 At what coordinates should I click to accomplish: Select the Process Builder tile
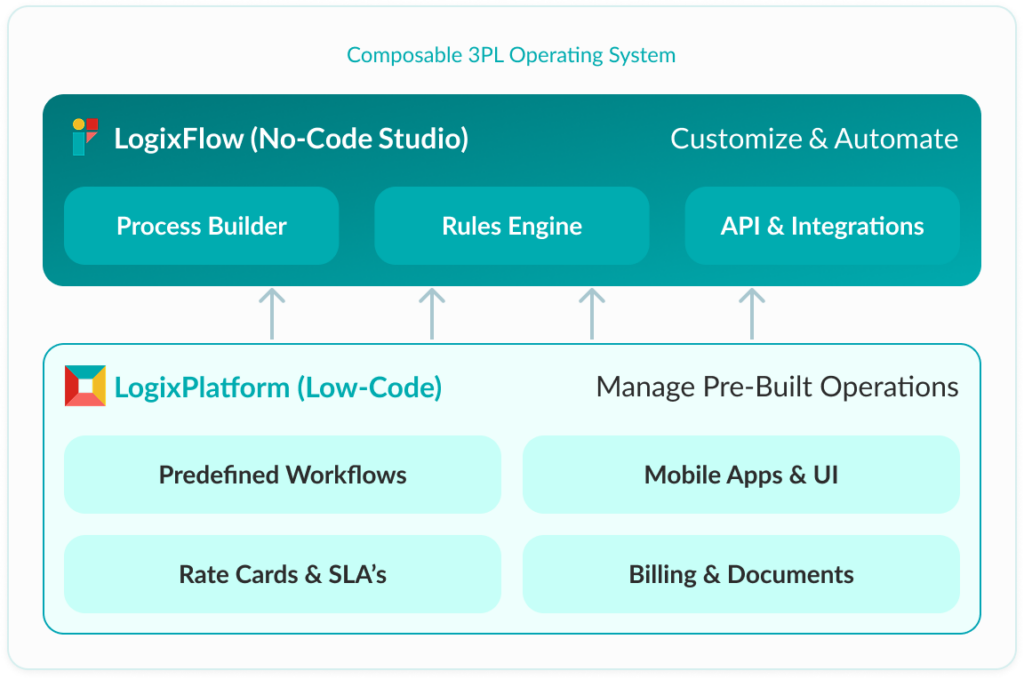[x=201, y=226]
